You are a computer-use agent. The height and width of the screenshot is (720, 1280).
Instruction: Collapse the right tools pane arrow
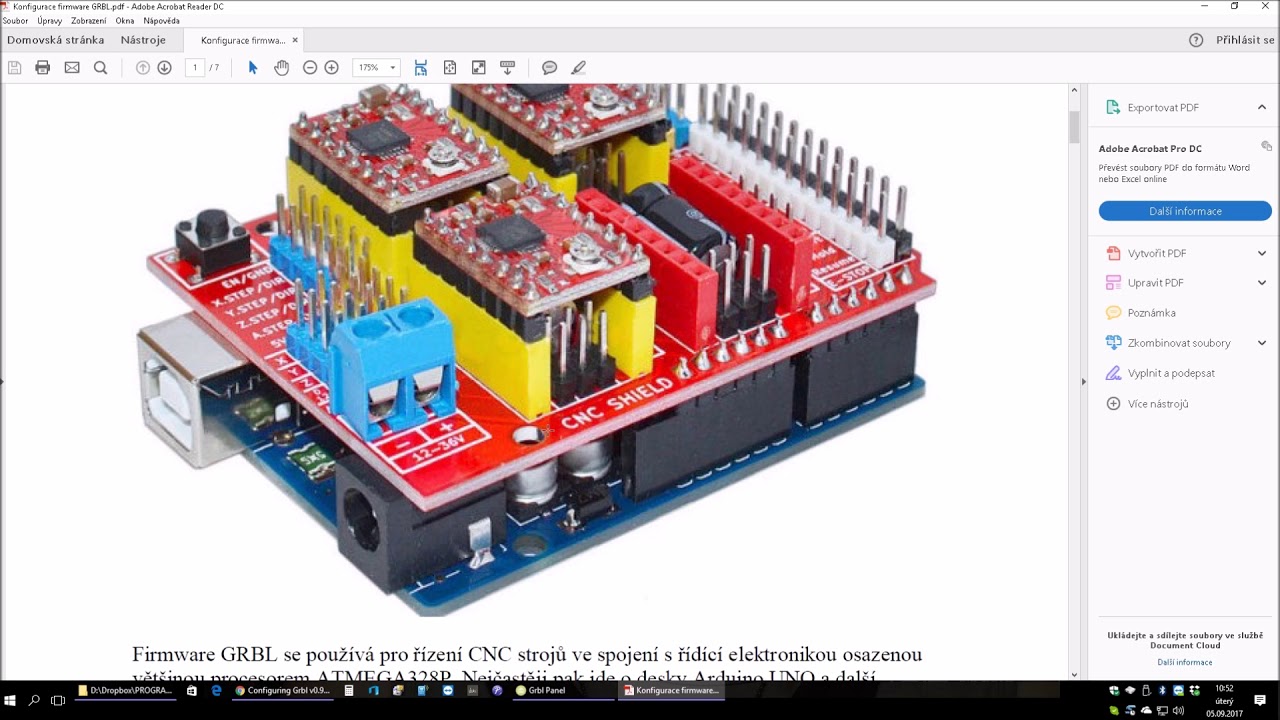[1083, 381]
